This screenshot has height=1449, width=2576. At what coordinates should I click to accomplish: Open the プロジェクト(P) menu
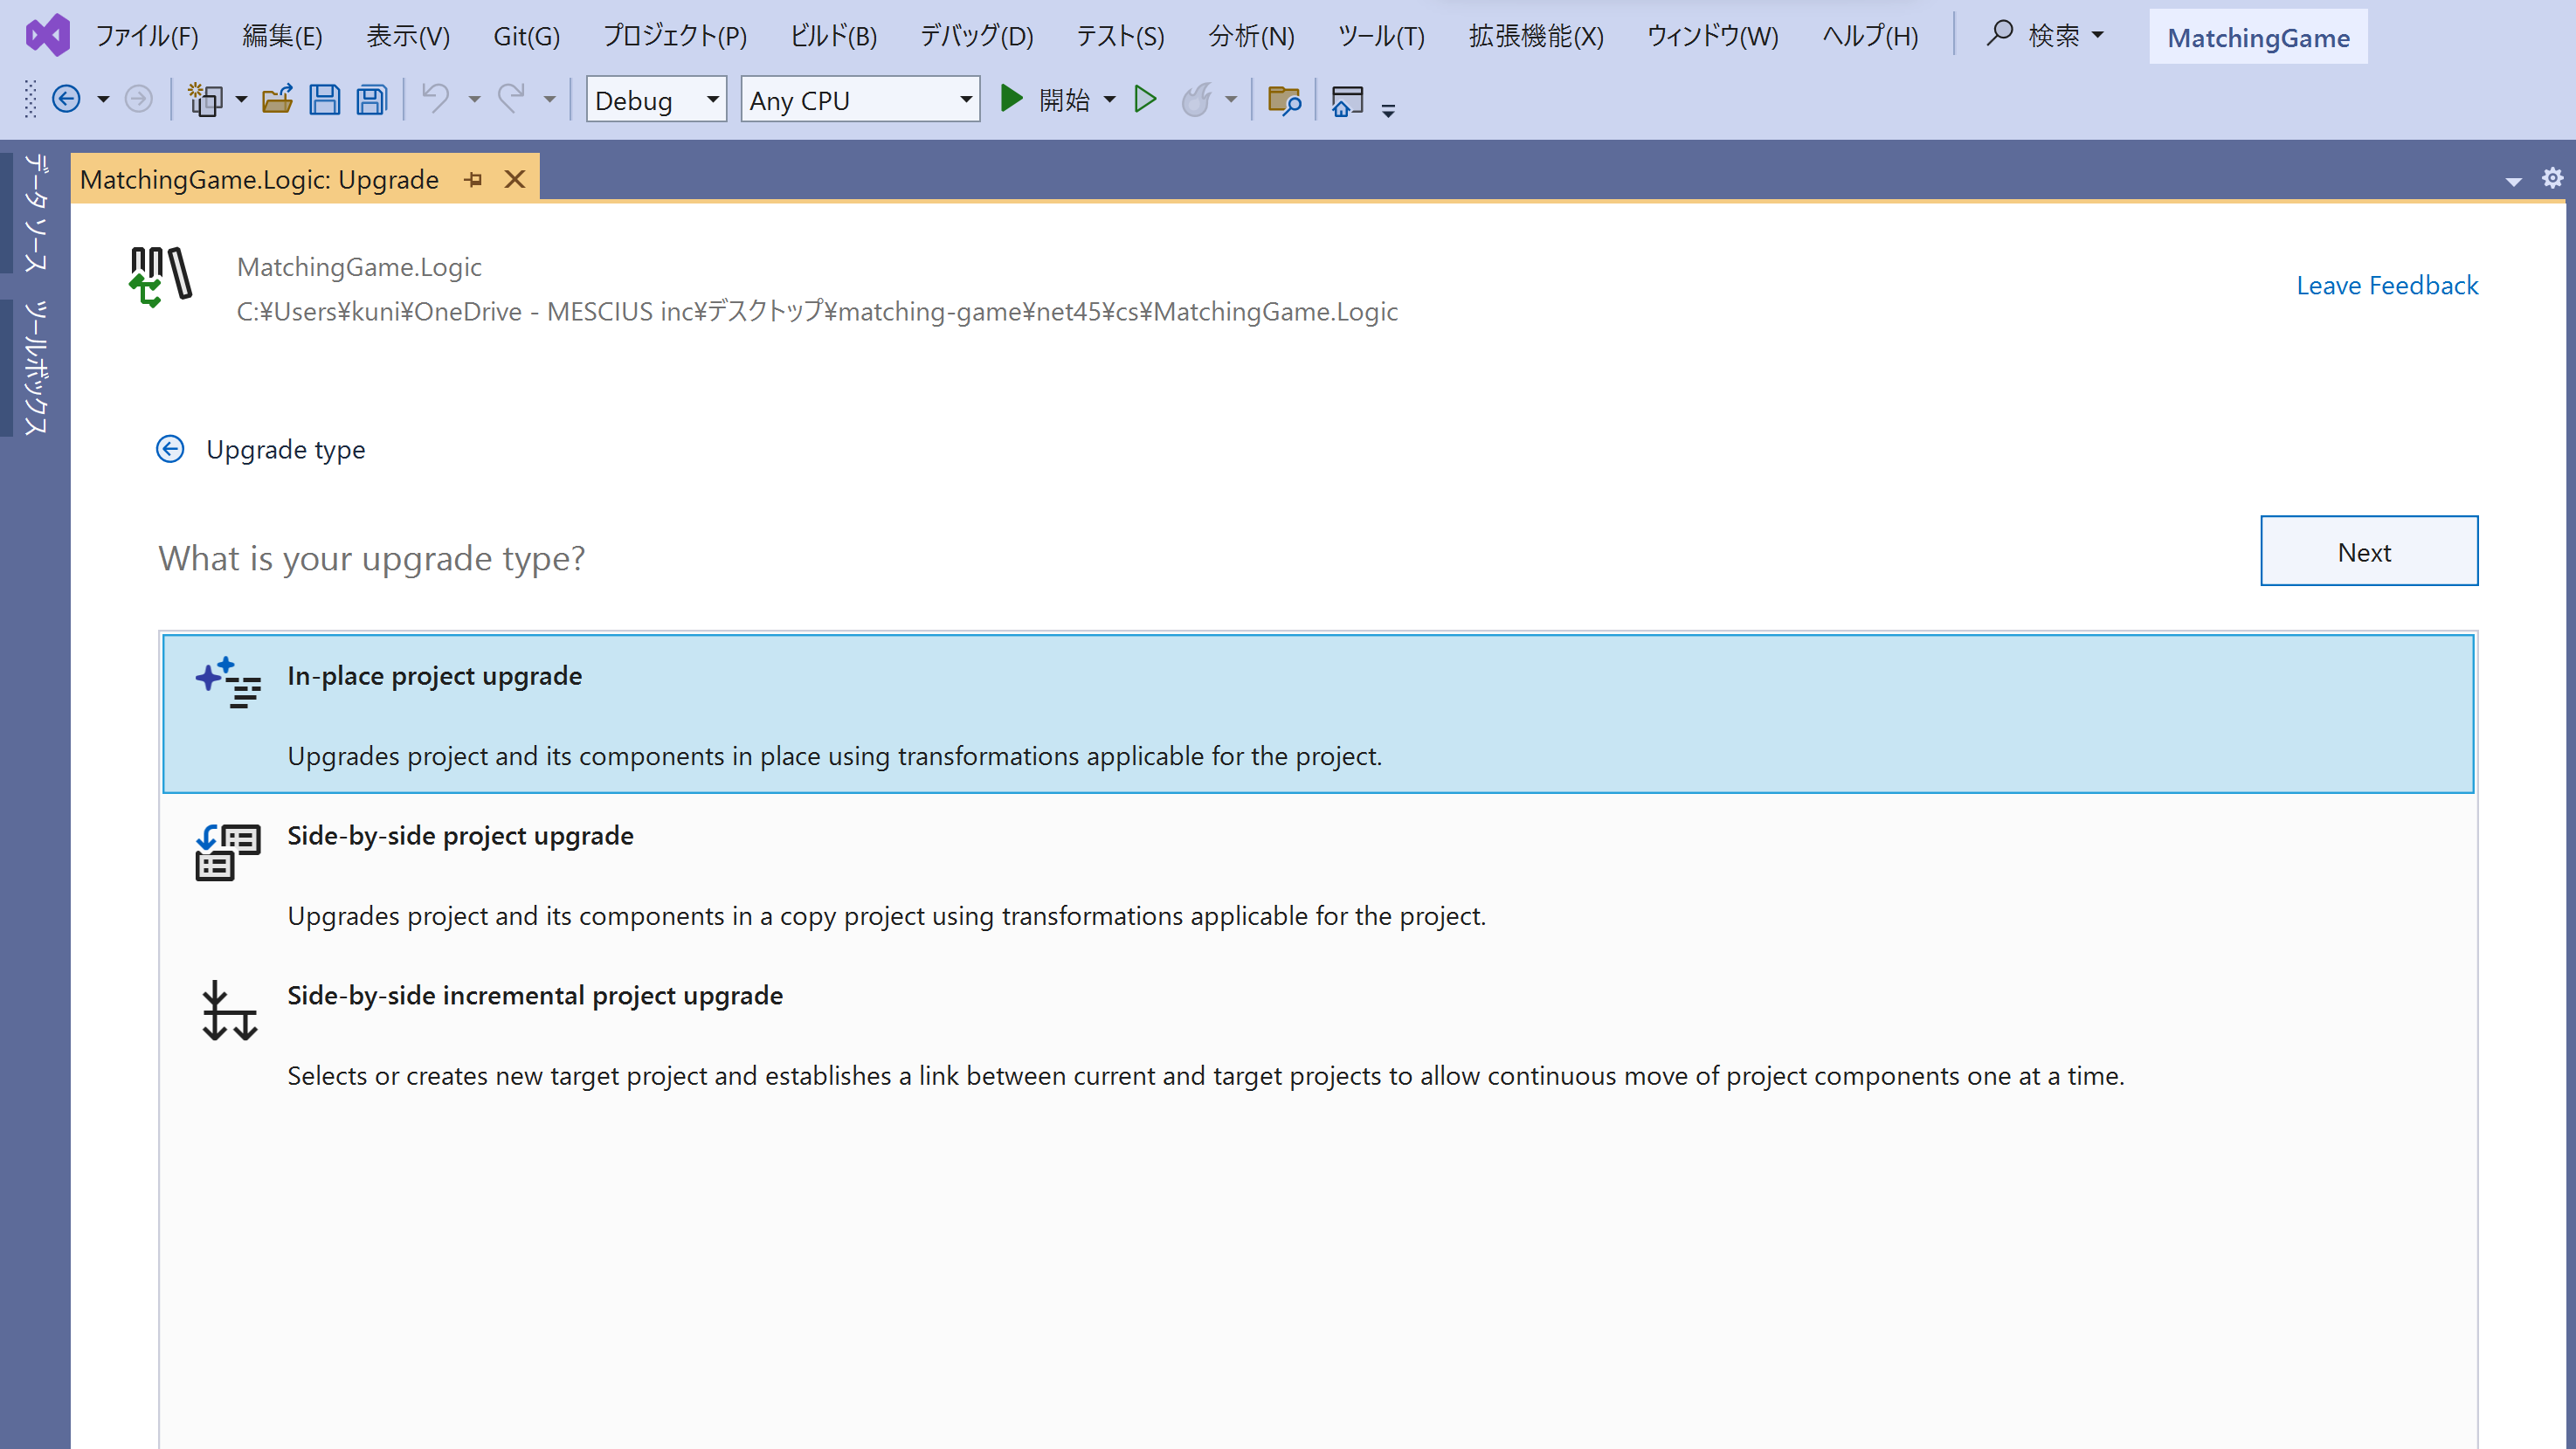[675, 36]
